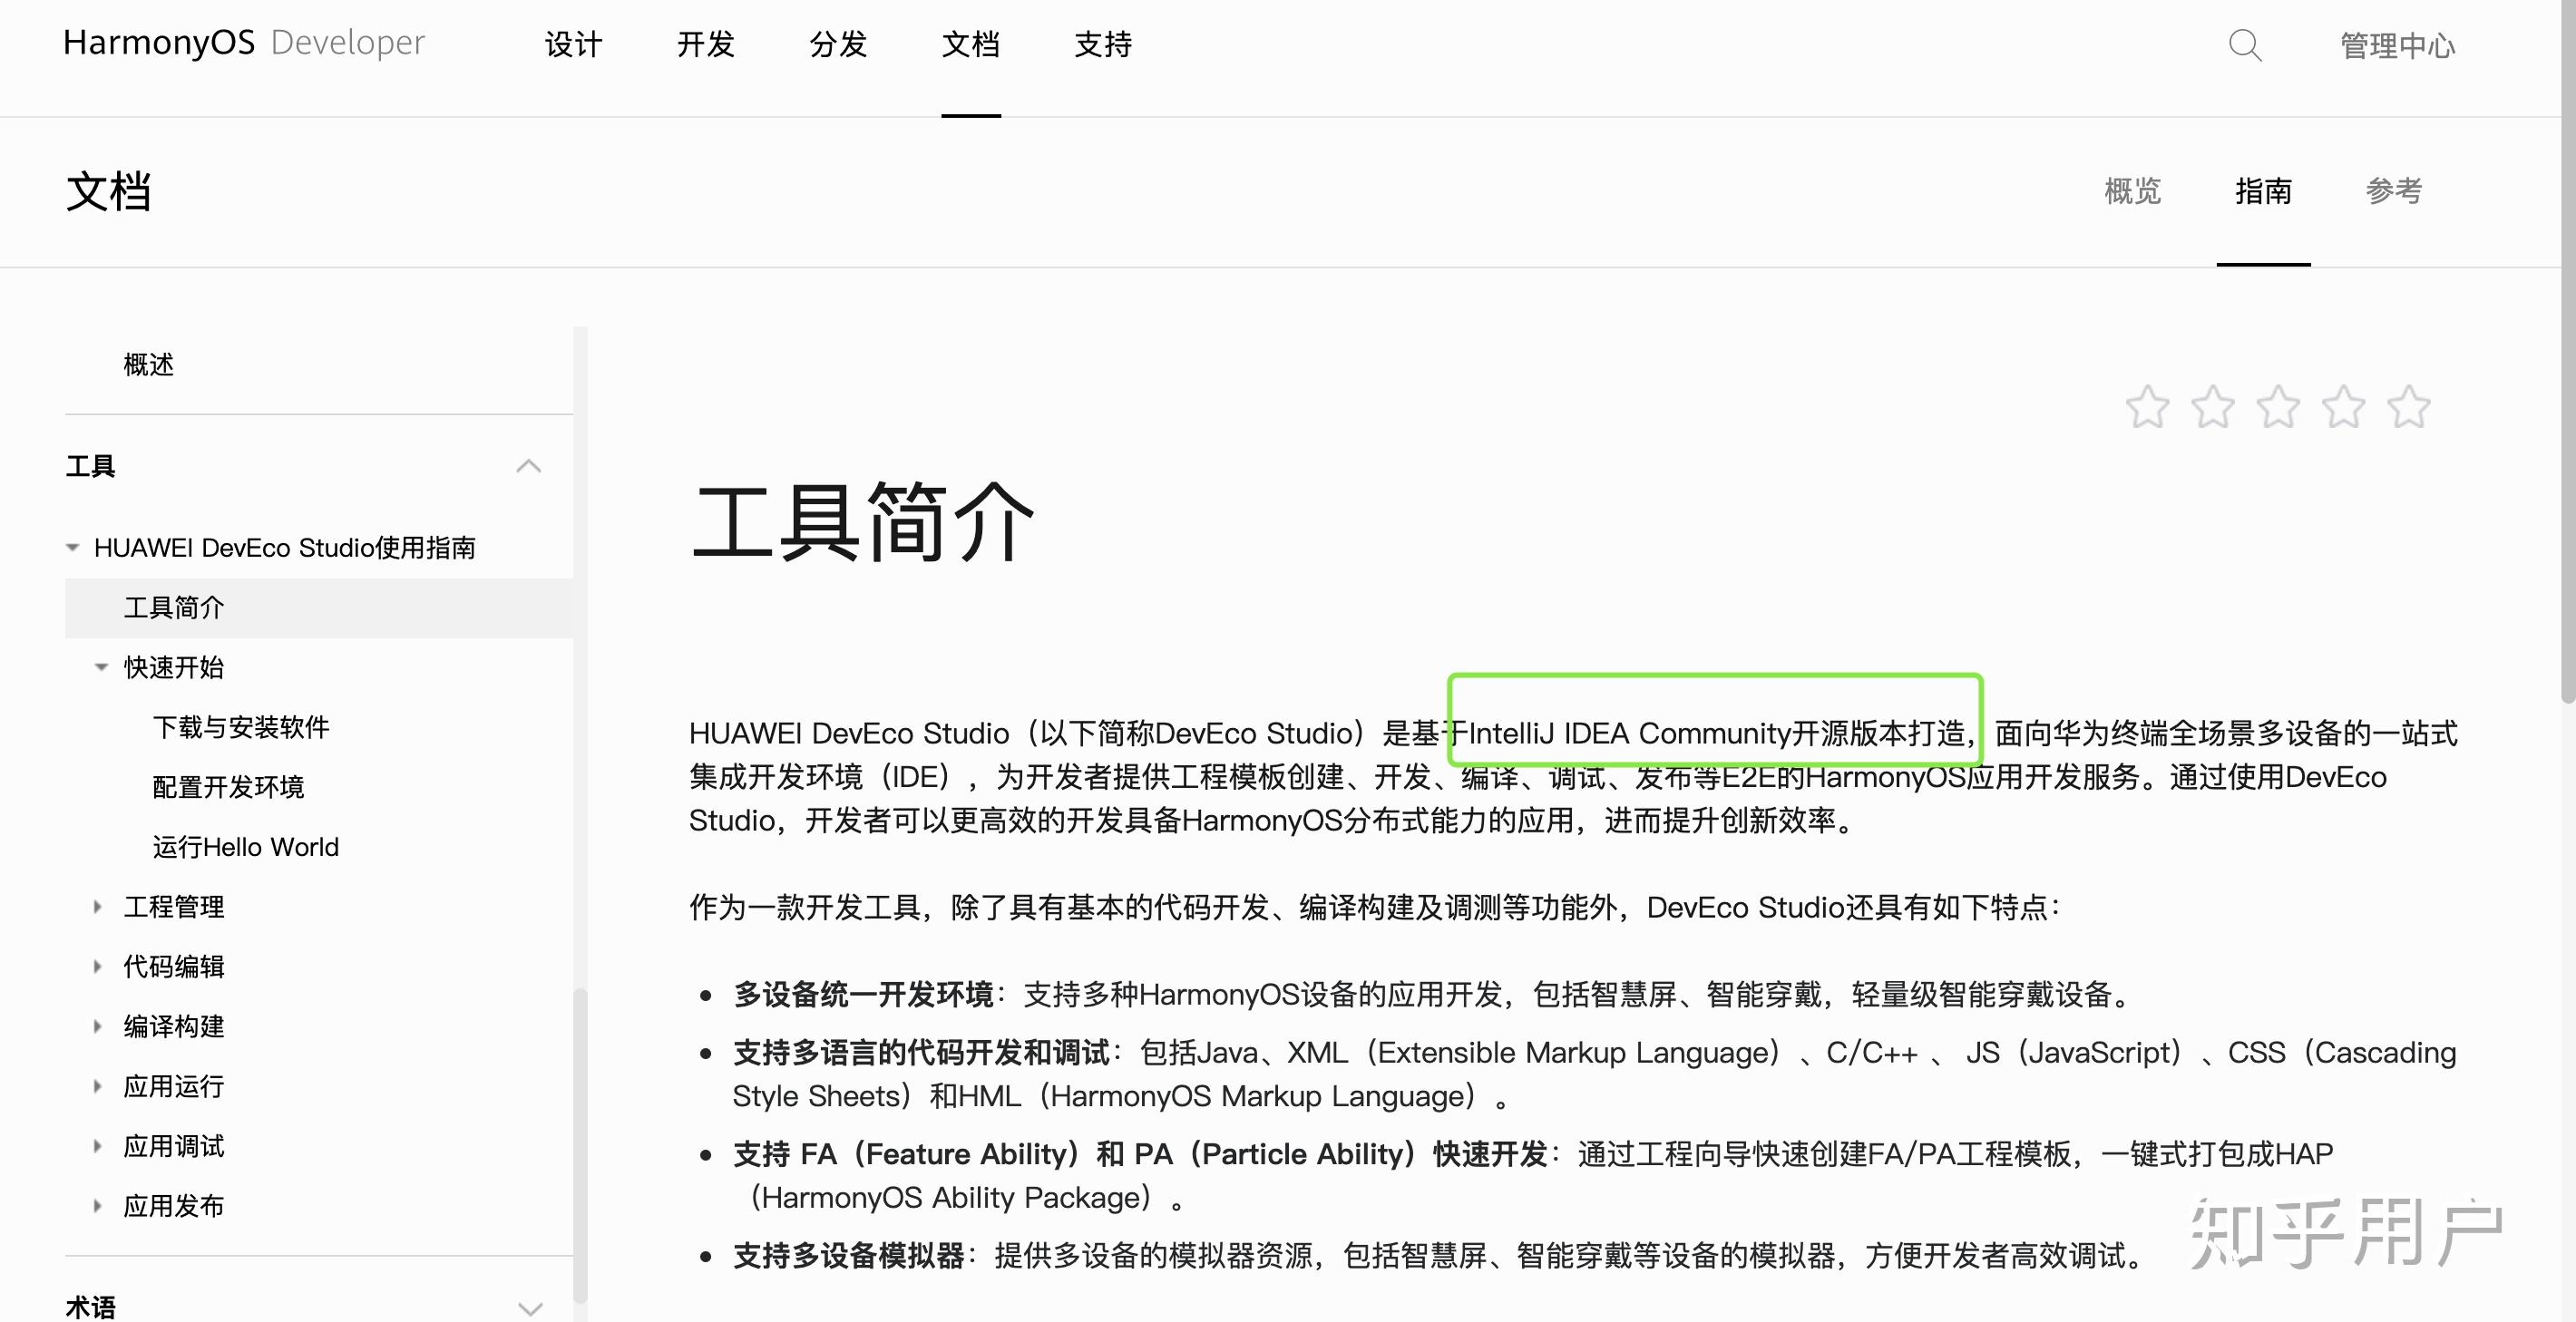This screenshot has height=1322, width=2576.
Task: Open the 开发 top menu
Action: 705,45
